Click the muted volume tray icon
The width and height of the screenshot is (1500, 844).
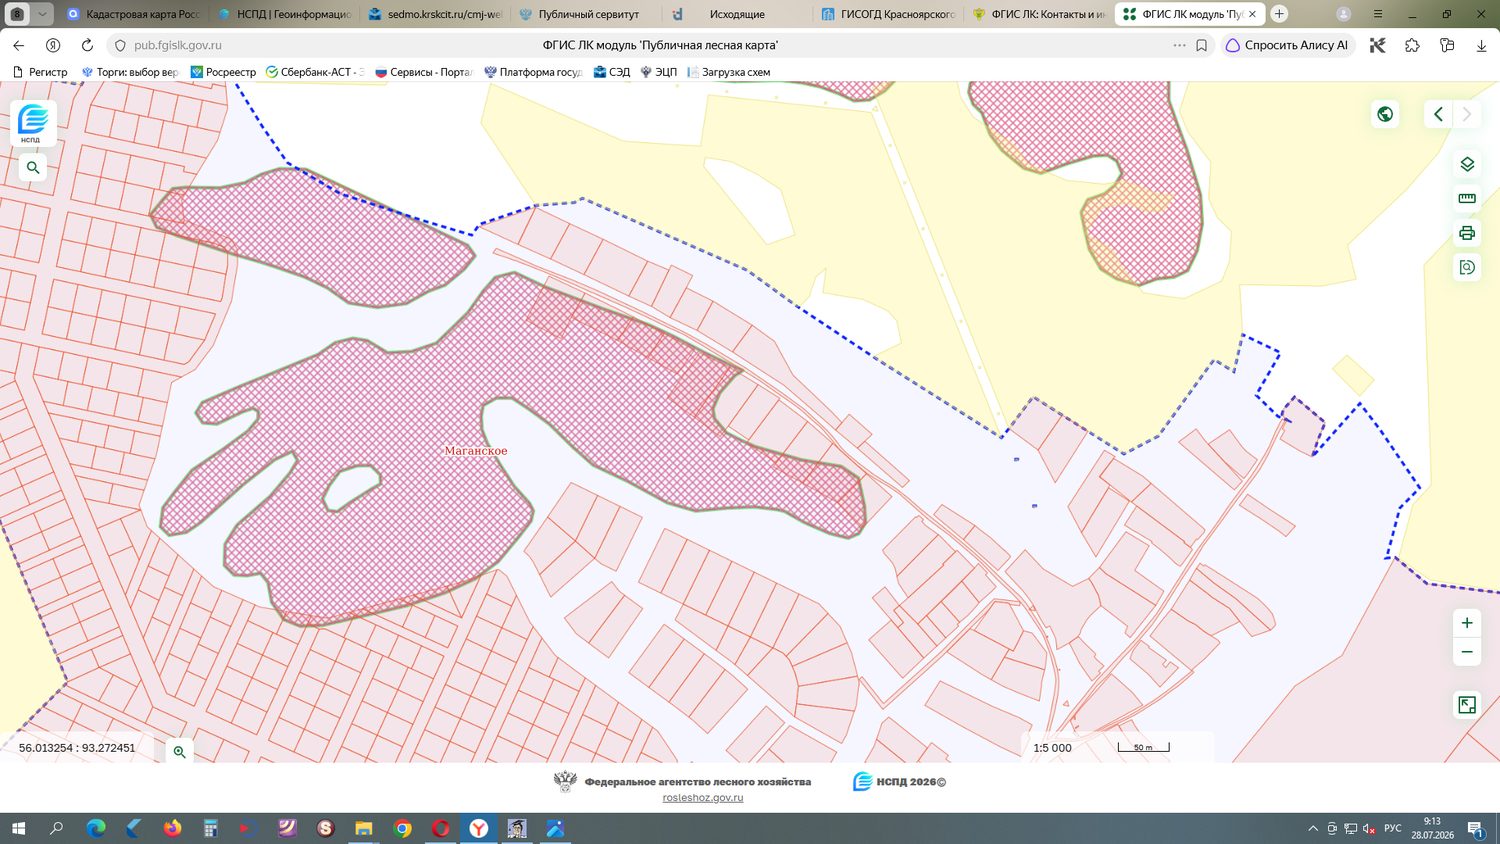1369,828
